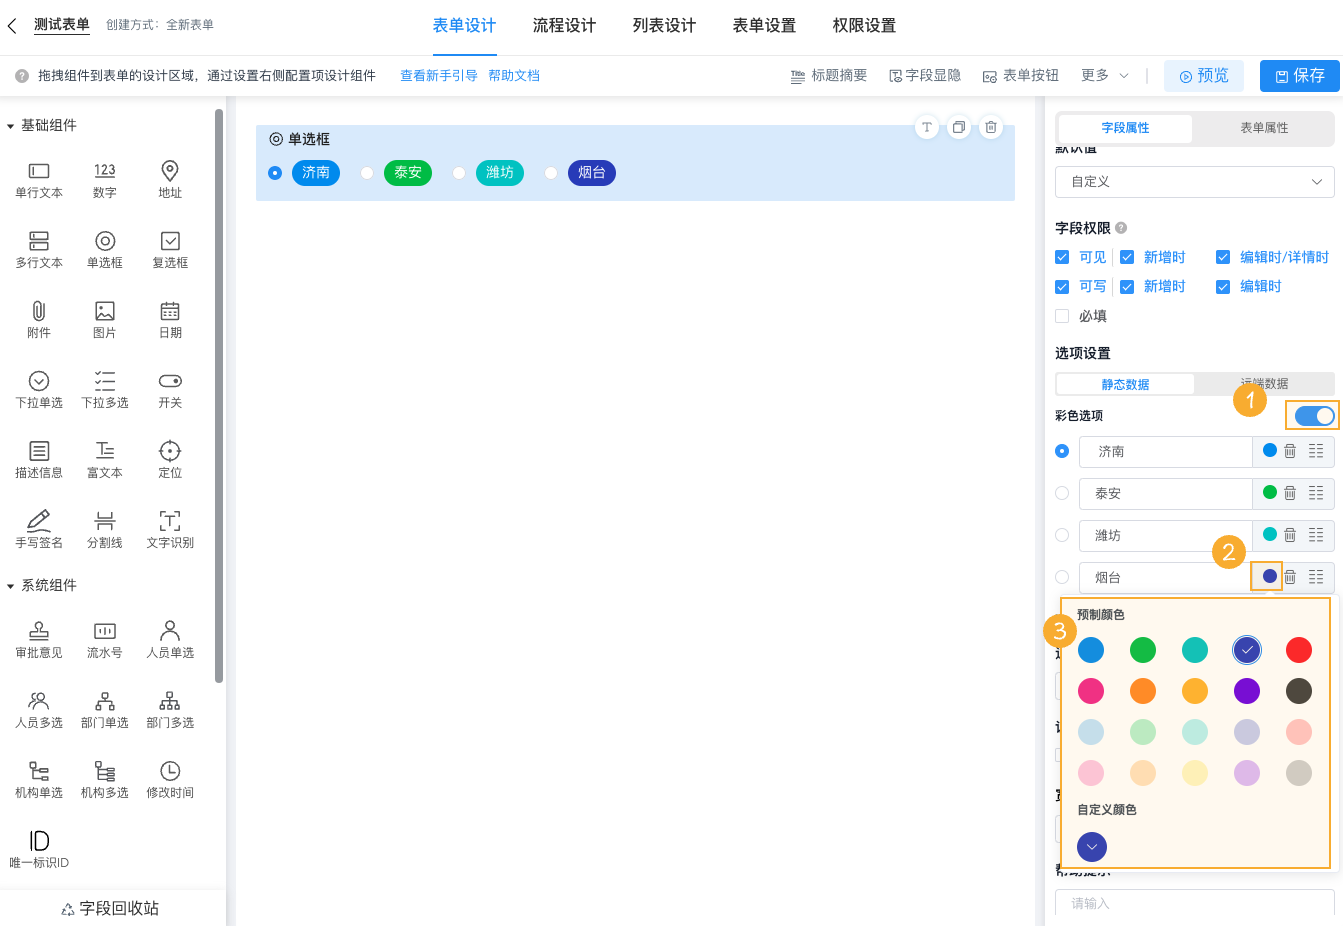This screenshot has width=1343, height=926.
Task: Add the 唯一标识ID component
Action: [x=38, y=845]
